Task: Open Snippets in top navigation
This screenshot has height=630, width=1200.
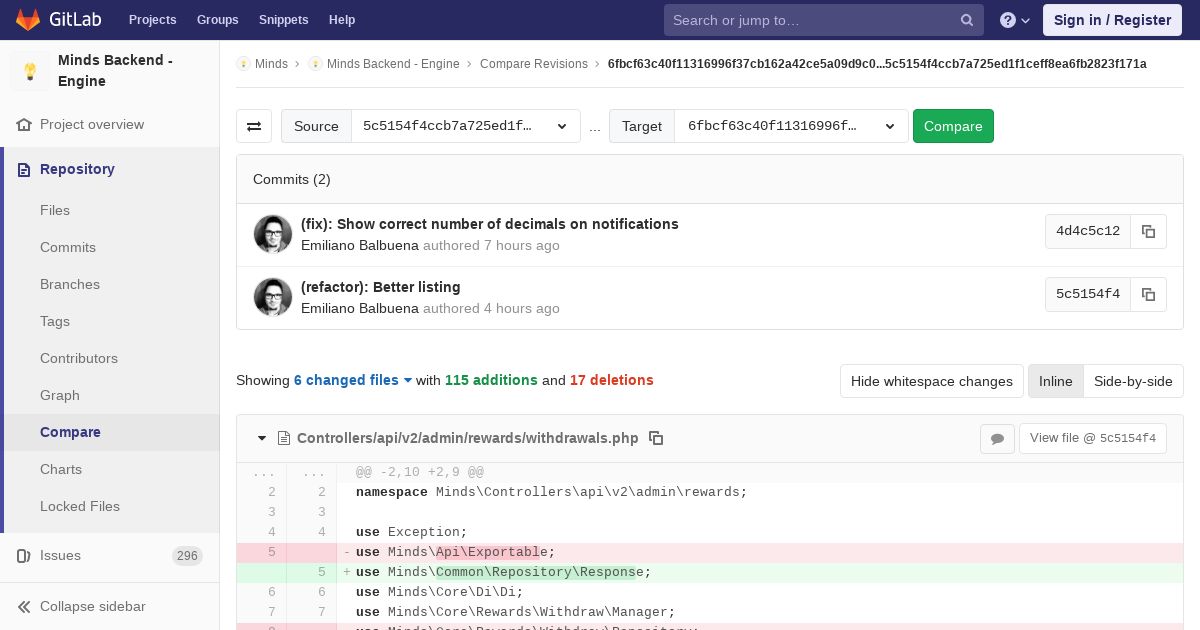Action: click(x=284, y=20)
